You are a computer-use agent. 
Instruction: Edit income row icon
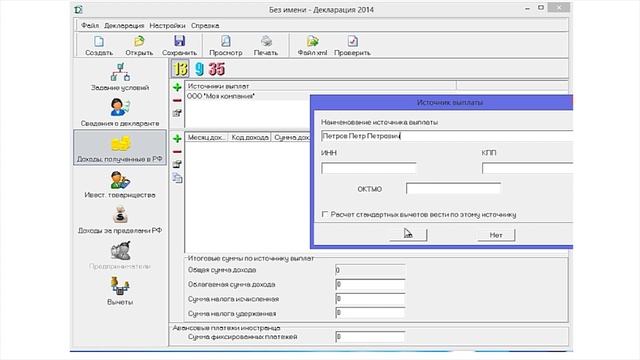[177, 164]
